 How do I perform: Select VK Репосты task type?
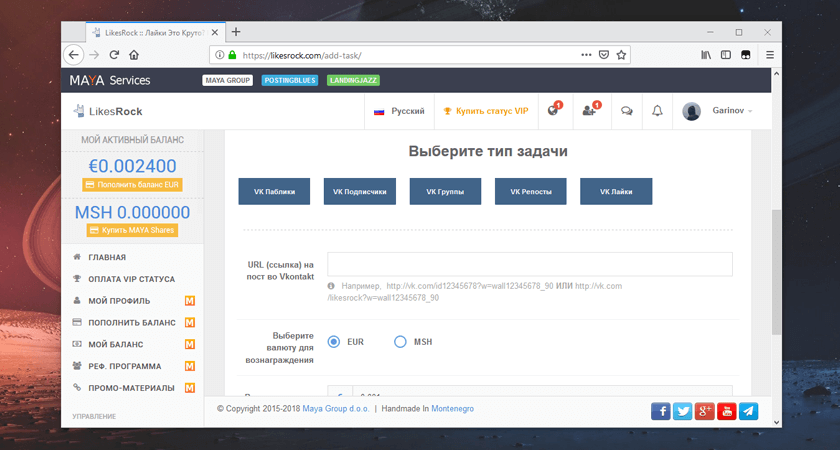[x=530, y=191]
